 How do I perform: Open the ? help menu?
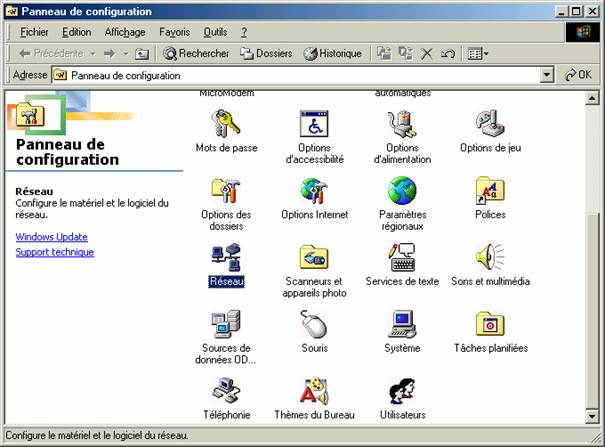pos(244,32)
